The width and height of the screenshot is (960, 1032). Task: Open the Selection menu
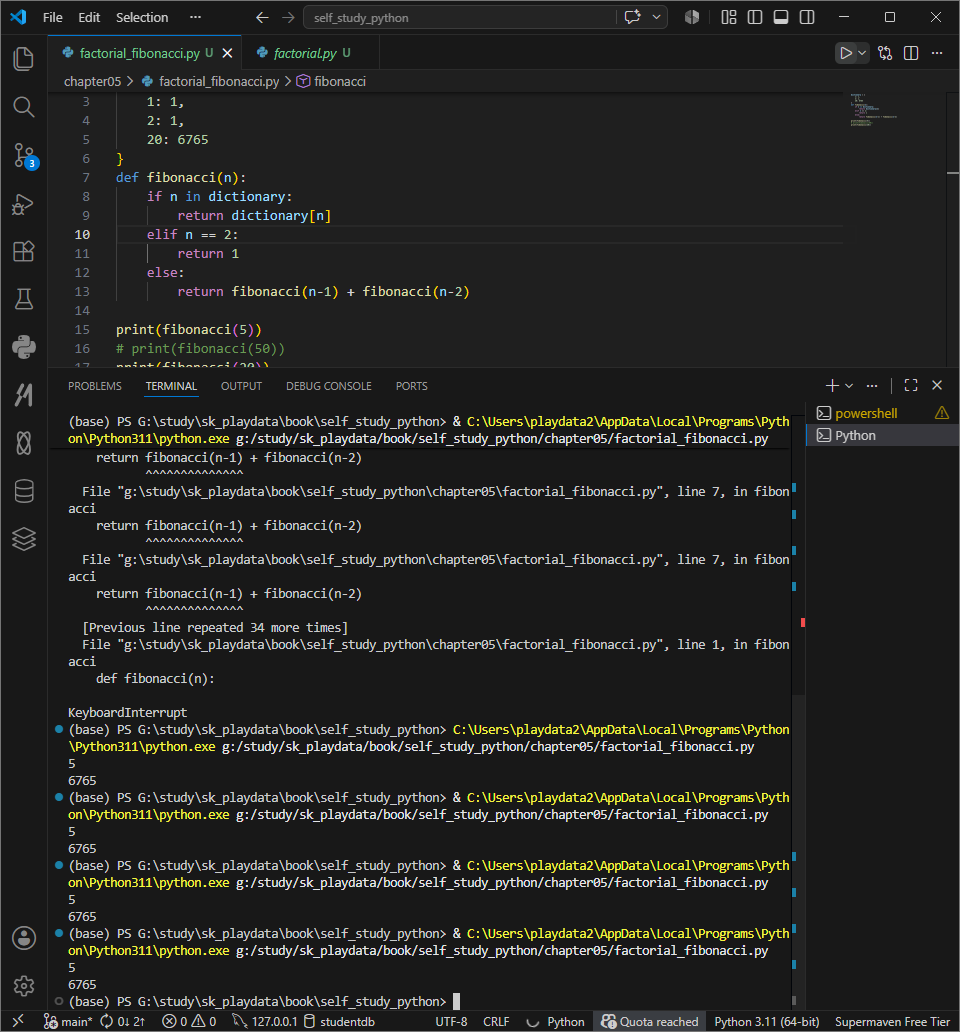[142, 18]
